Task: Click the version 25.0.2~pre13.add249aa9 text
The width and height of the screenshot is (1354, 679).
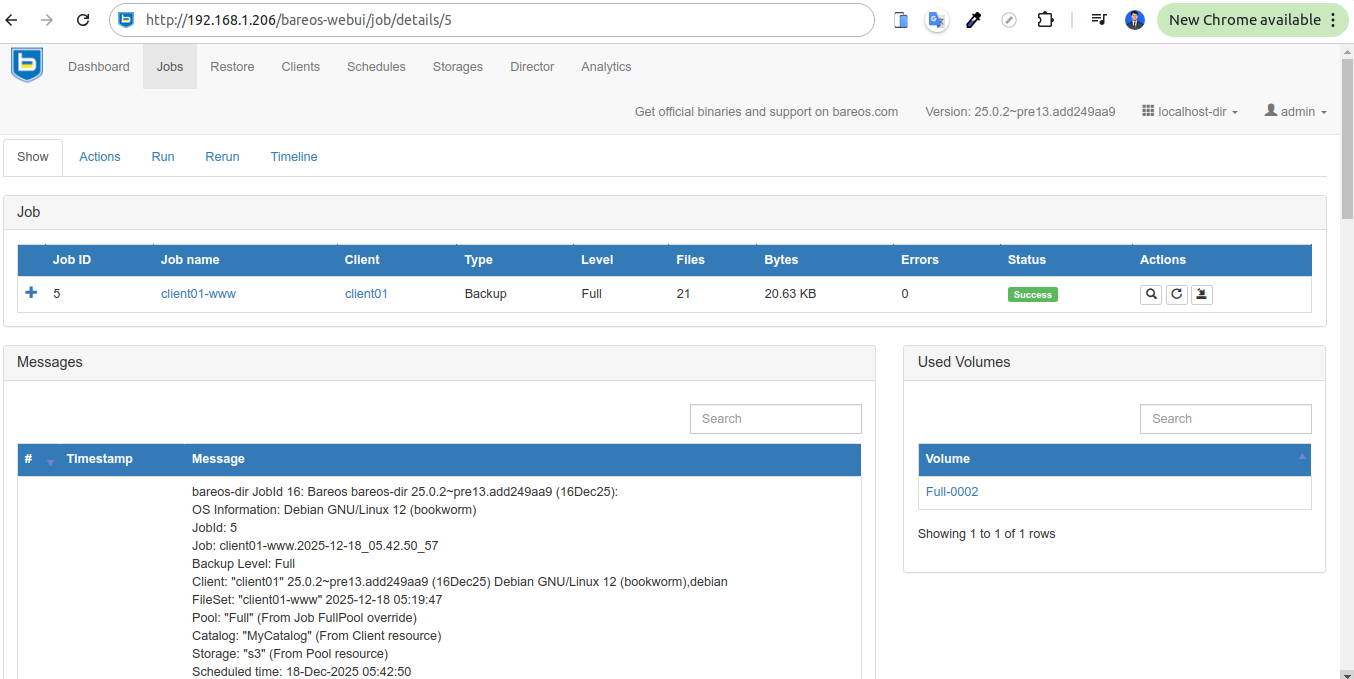Action: click(1020, 112)
